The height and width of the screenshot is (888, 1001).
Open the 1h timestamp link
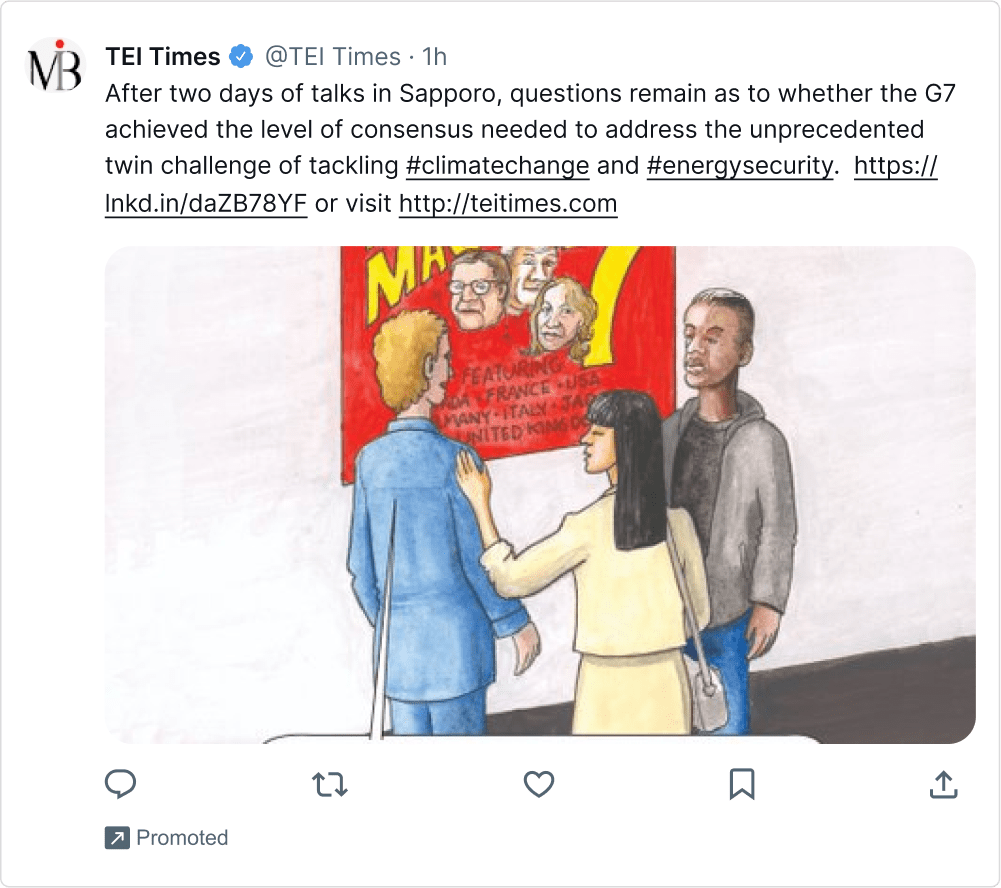pyautogui.click(x=435, y=57)
